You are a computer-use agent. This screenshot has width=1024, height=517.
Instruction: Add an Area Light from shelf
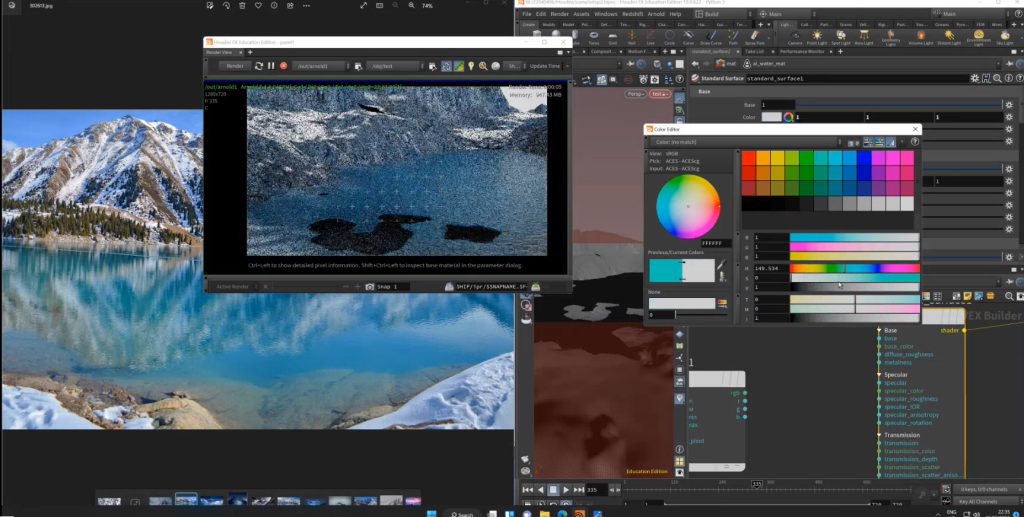point(864,37)
